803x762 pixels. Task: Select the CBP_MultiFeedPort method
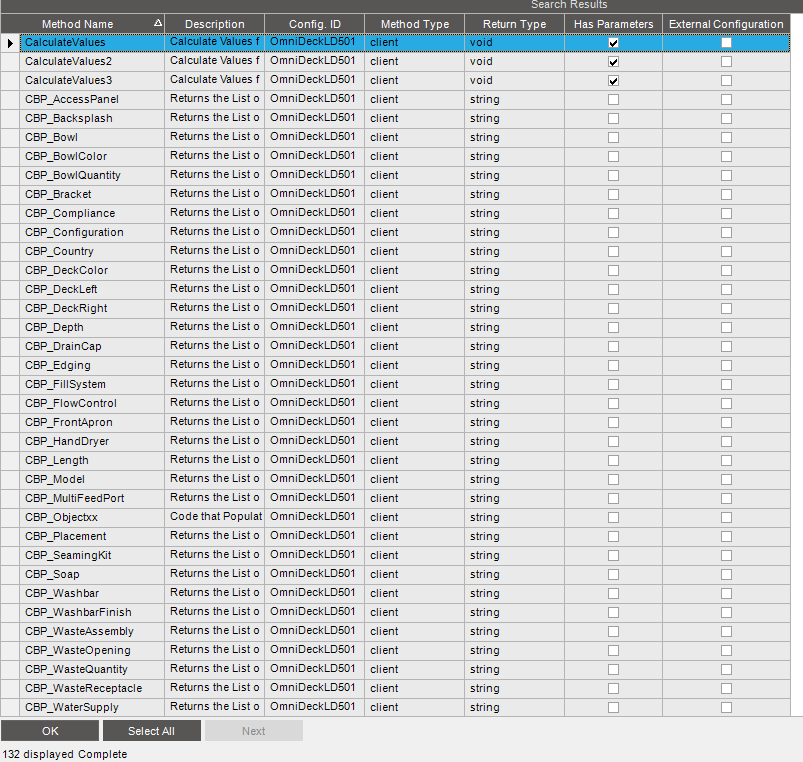pos(75,498)
